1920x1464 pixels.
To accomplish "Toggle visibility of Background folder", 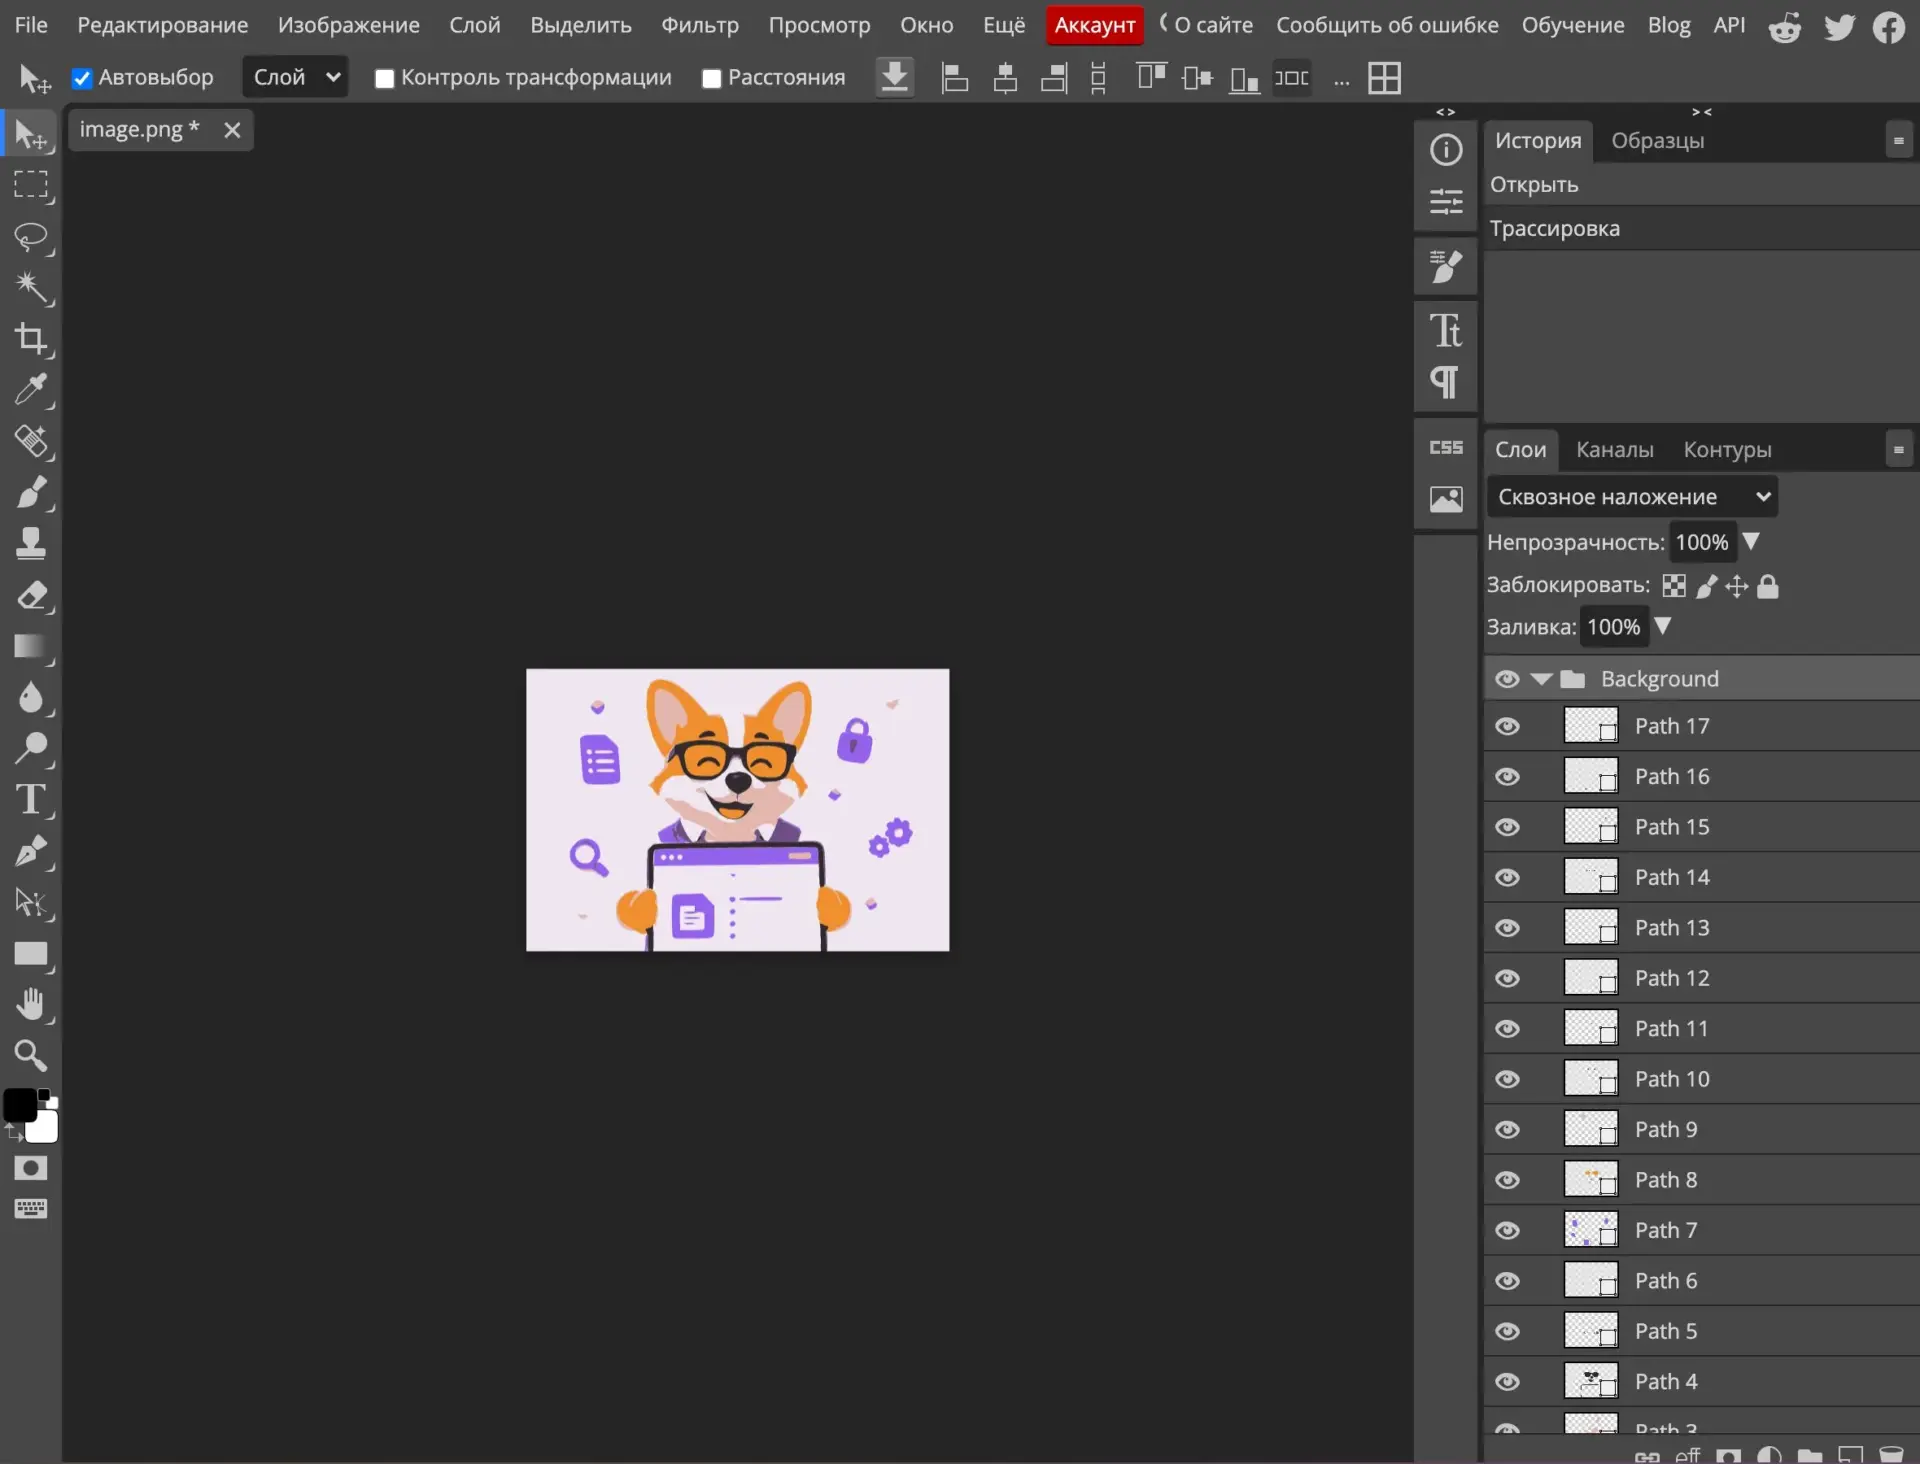I will coord(1507,680).
